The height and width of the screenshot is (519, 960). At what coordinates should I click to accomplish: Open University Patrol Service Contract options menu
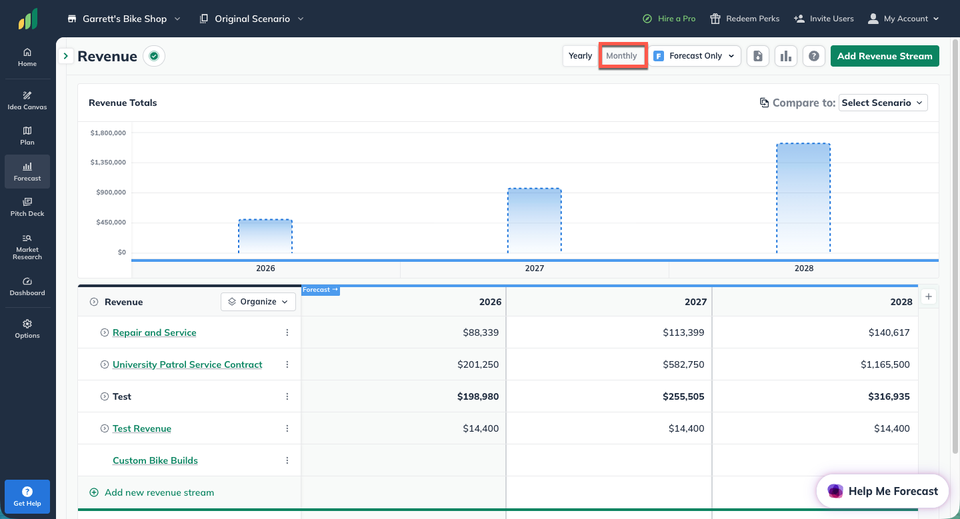(x=287, y=364)
